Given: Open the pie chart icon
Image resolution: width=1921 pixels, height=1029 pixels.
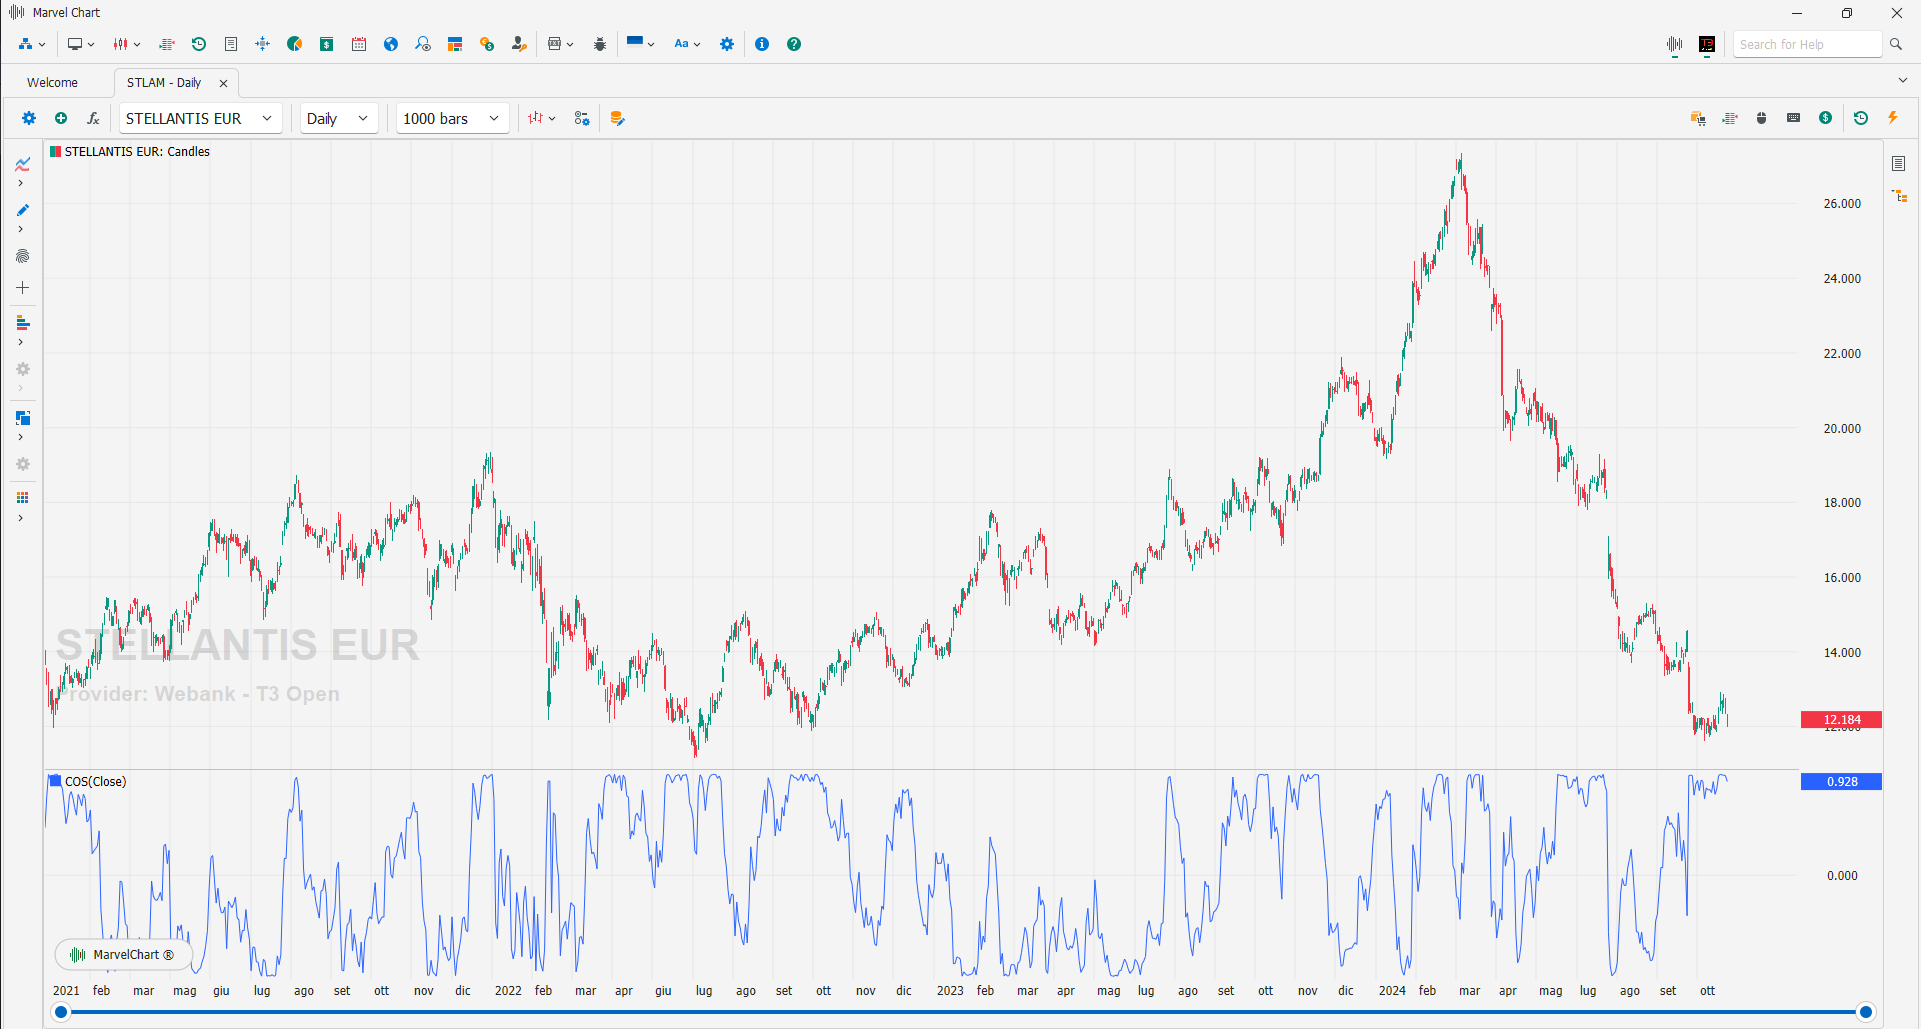Looking at the screenshot, I should tap(295, 44).
